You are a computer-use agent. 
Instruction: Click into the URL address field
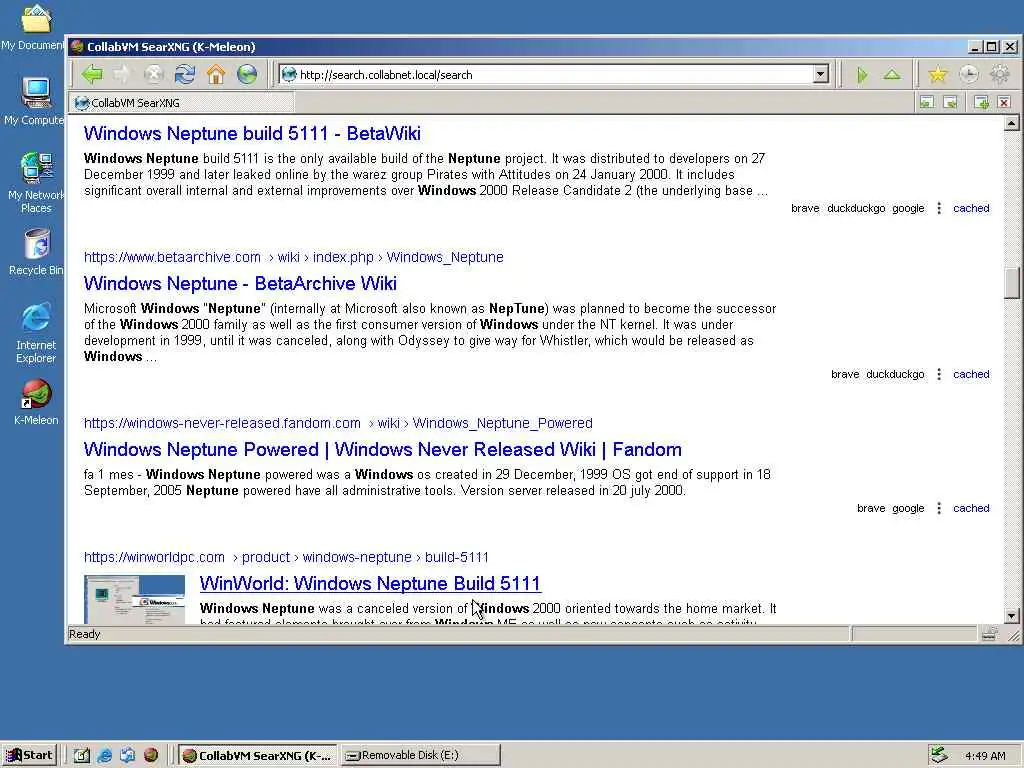[x=555, y=74]
